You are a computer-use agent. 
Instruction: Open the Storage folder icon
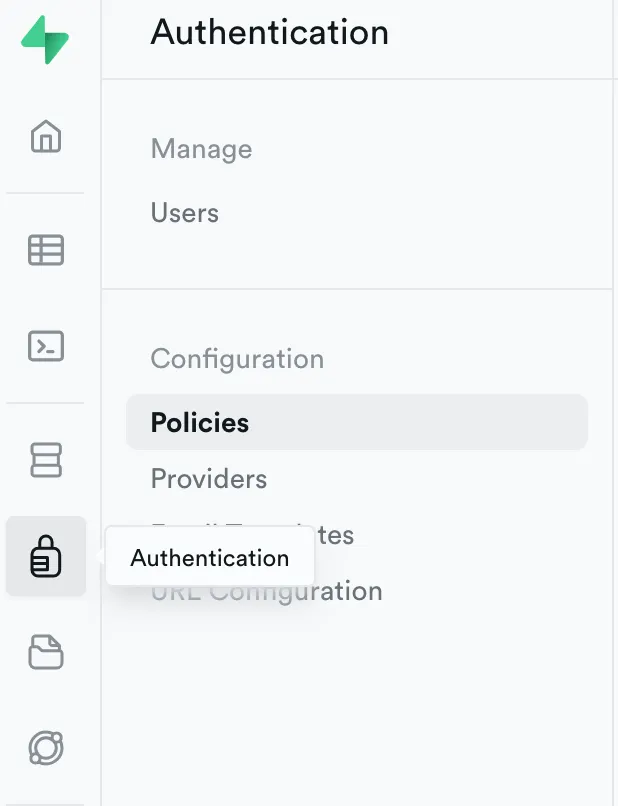(x=46, y=652)
